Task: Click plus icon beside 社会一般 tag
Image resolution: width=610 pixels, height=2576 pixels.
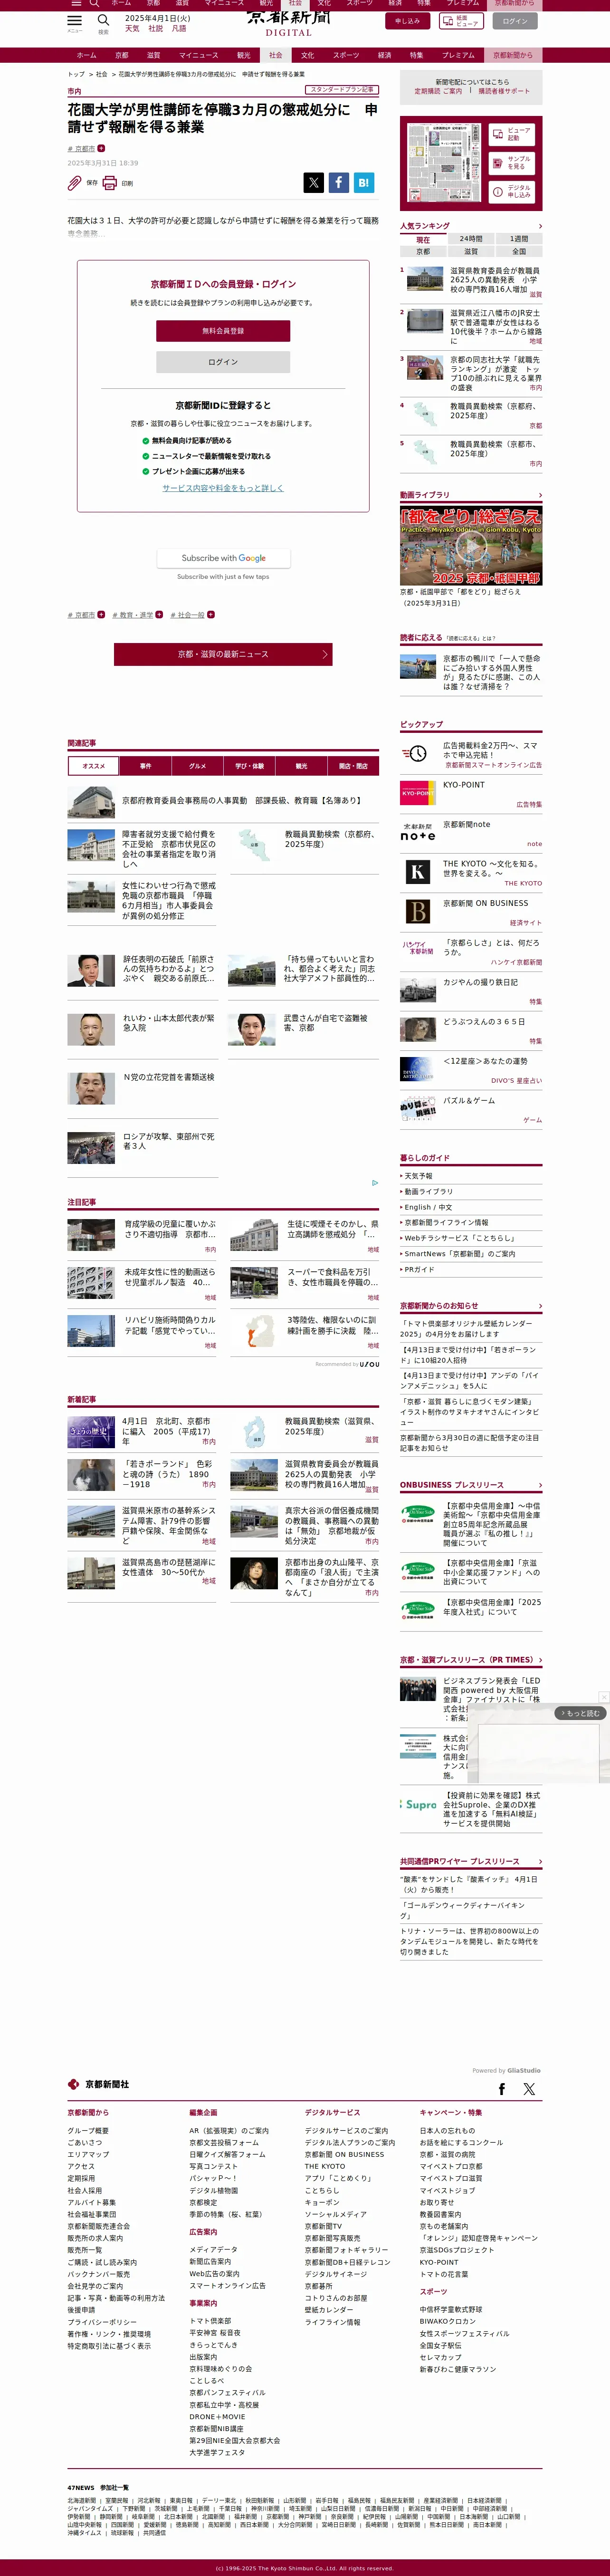Action: coord(211,615)
